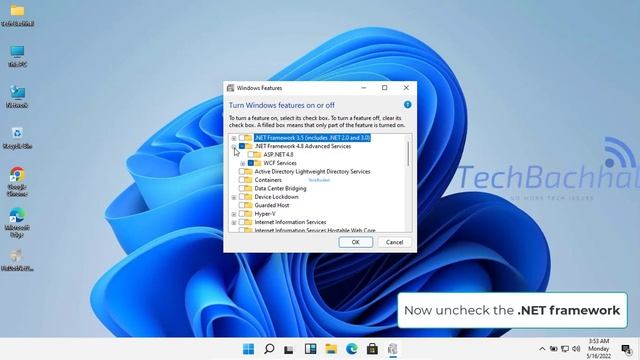This screenshot has width=640, height=360.
Task: Maximize the Windows Features dialog
Action: click(384, 88)
